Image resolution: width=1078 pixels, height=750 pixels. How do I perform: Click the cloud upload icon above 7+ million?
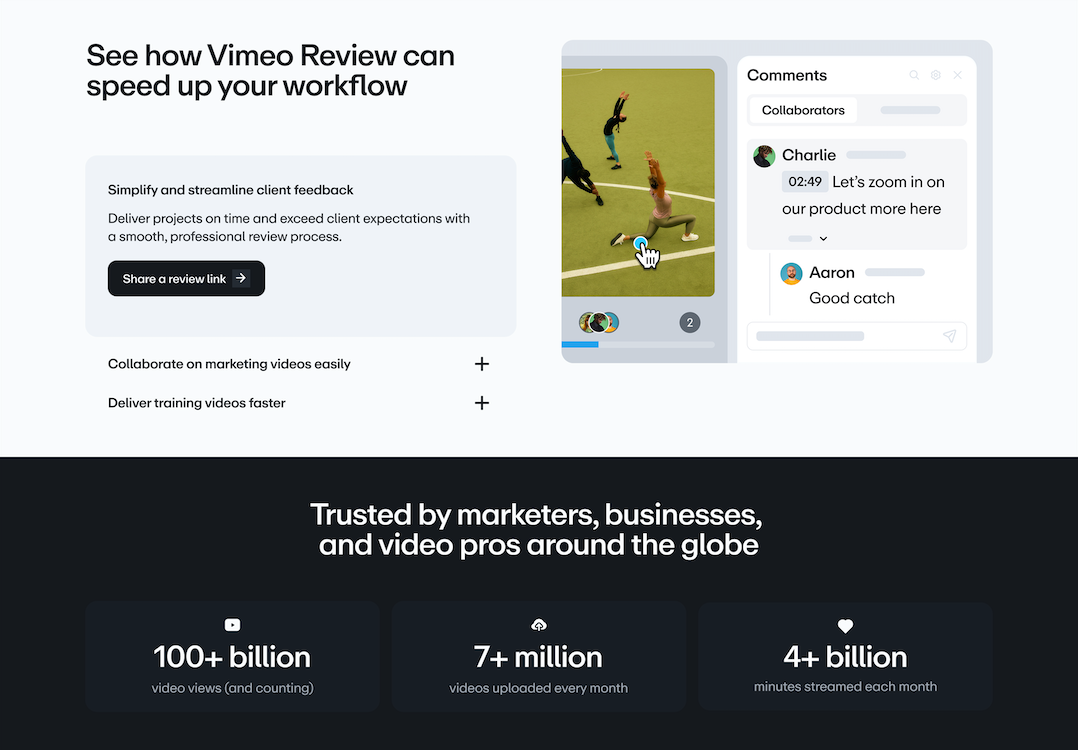[539, 625]
